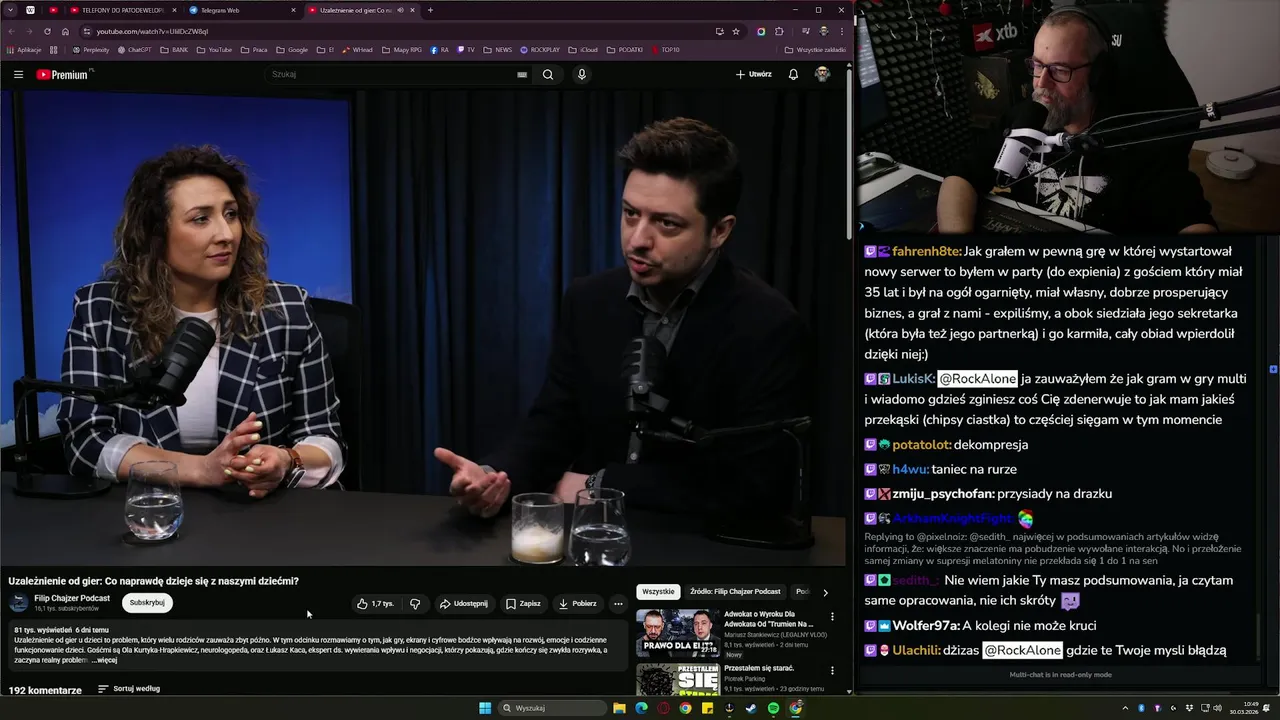Open the NEWS bookmarks folder
Screen dimensions: 1280x720
[497, 49]
